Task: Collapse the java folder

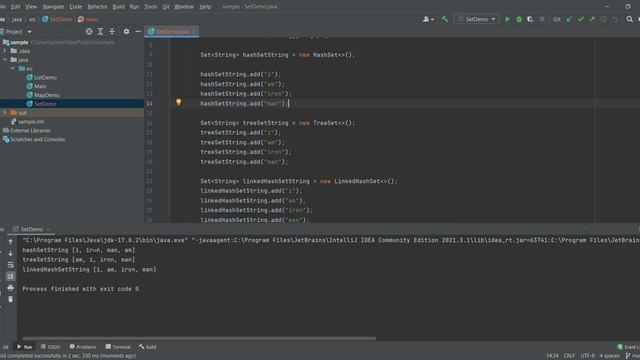Action: point(5,60)
